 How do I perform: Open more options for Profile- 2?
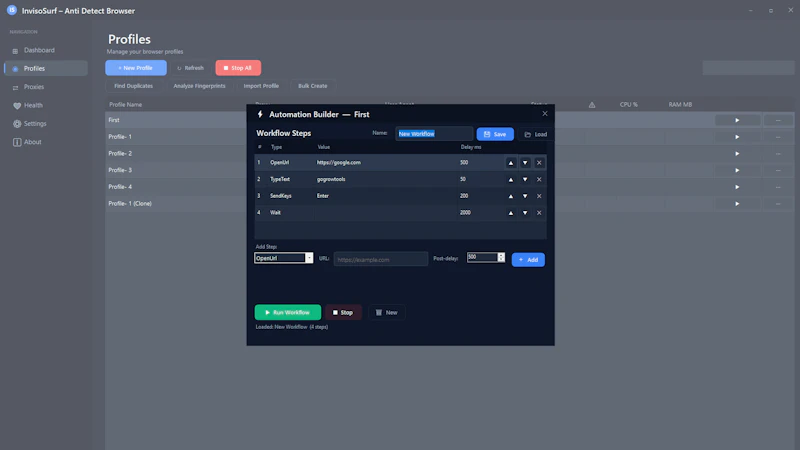point(778,154)
